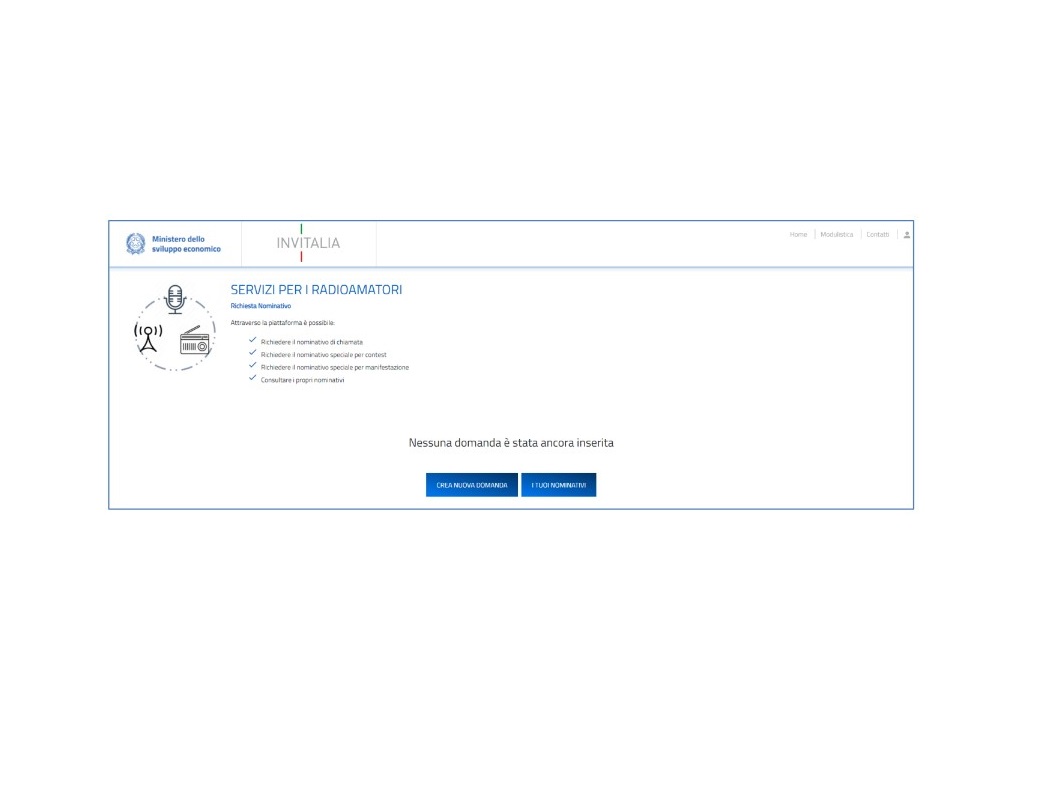Select text Consultare i propri nominativi
Screen dimensions: 1054x789
click(302, 380)
